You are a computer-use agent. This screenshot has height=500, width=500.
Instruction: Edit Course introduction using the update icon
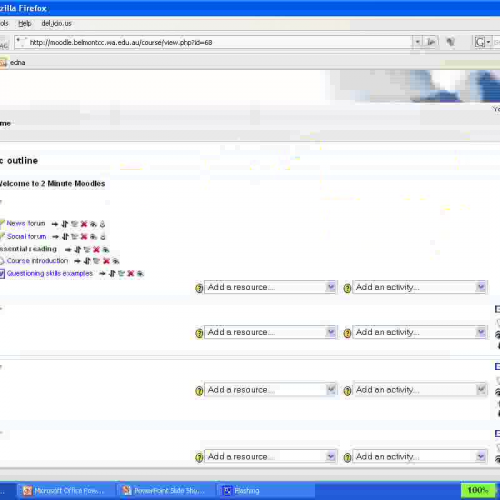coord(96,261)
